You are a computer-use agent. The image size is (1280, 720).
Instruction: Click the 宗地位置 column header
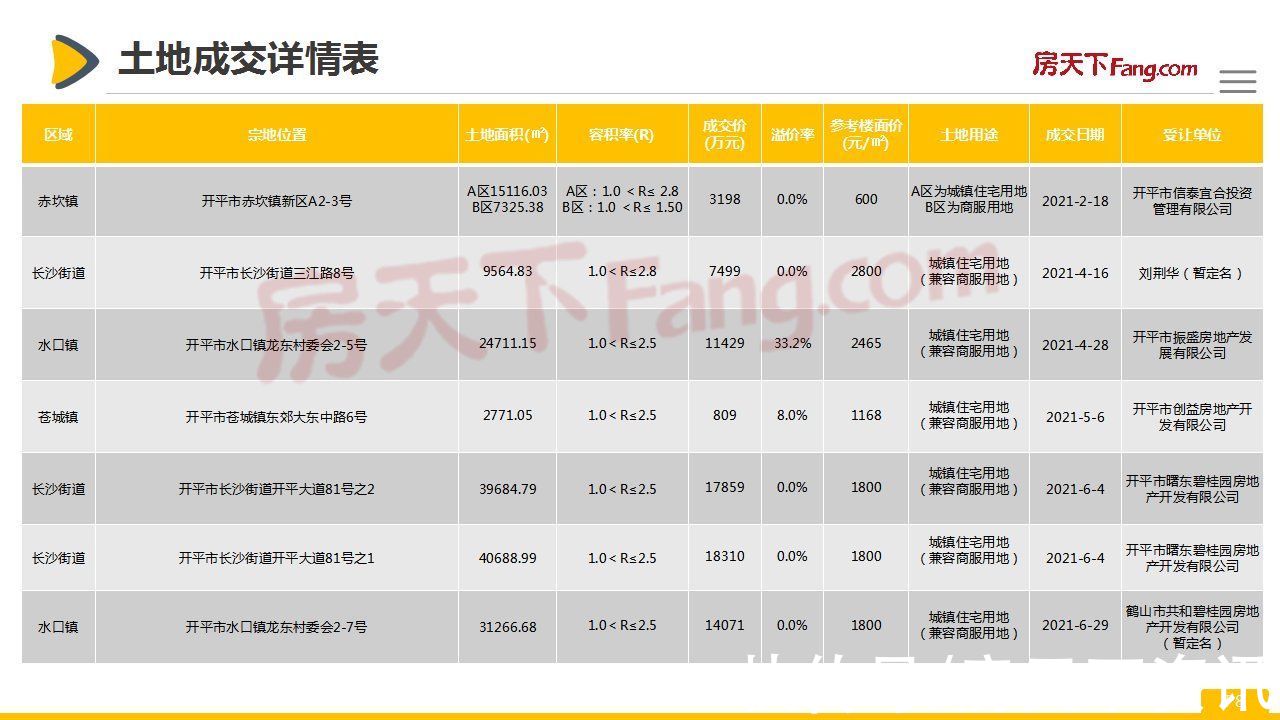point(277,134)
